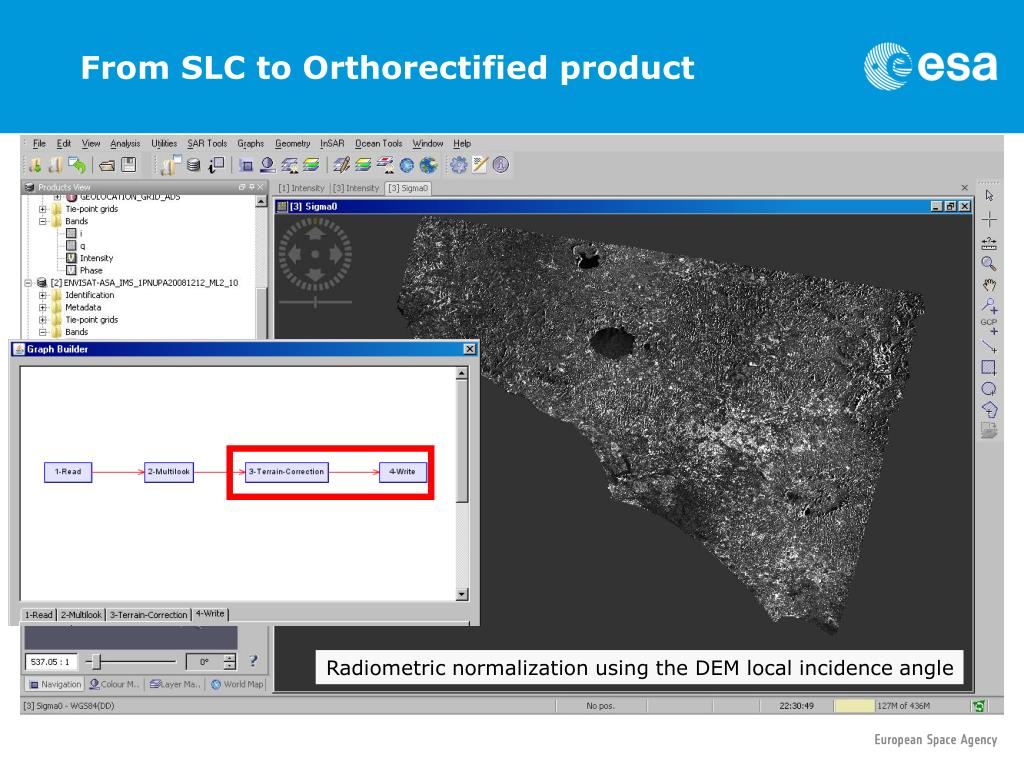The width and height of the screenshot is (1024, 768).
Task: Expand the Tie-point grids folder below Metadata
Action: (x=42, y=320)
